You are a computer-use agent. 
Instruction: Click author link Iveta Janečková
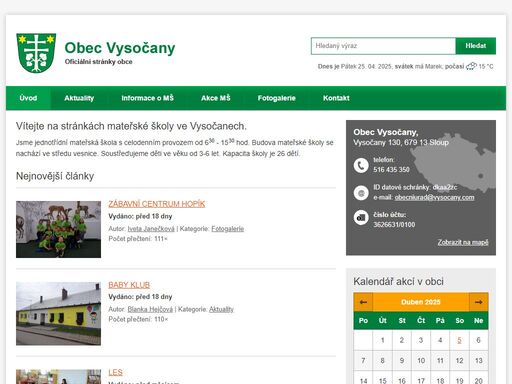pyautogui.click(x=151, y=229)
